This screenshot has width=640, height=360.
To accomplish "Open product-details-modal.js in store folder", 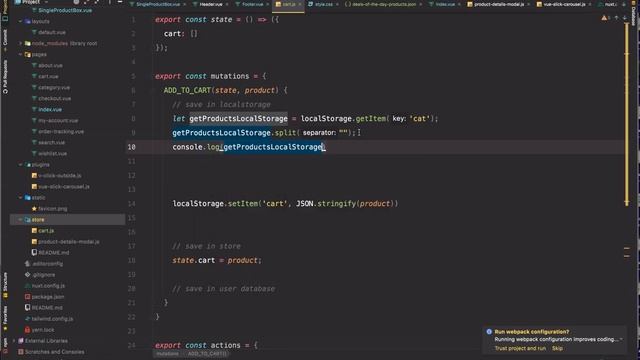I will coord(69,242).
